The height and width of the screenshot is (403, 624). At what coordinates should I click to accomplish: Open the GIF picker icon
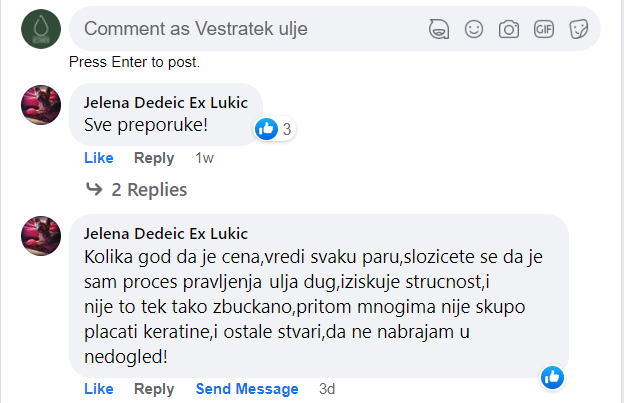[544, 29]
